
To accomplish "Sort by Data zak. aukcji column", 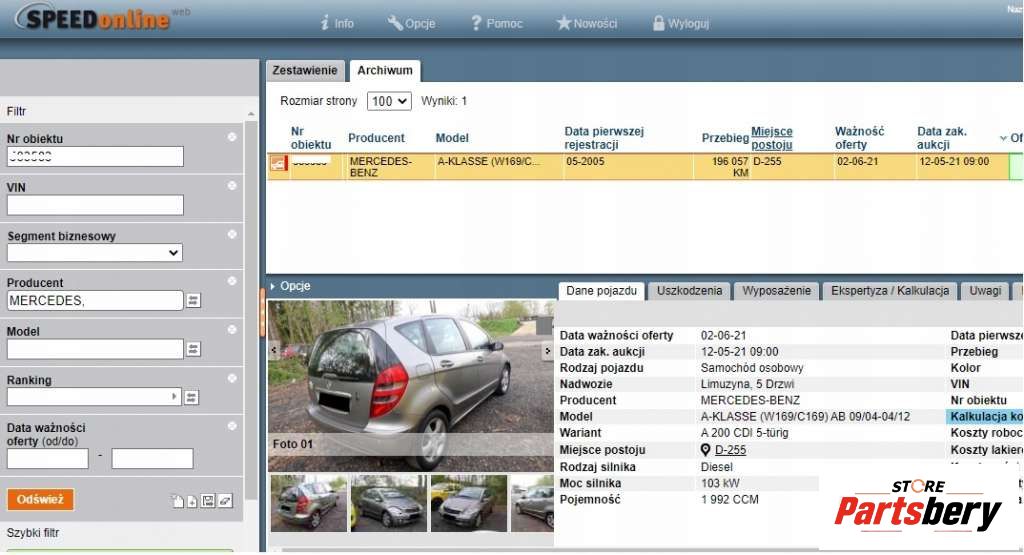I will tap(942, 138).
